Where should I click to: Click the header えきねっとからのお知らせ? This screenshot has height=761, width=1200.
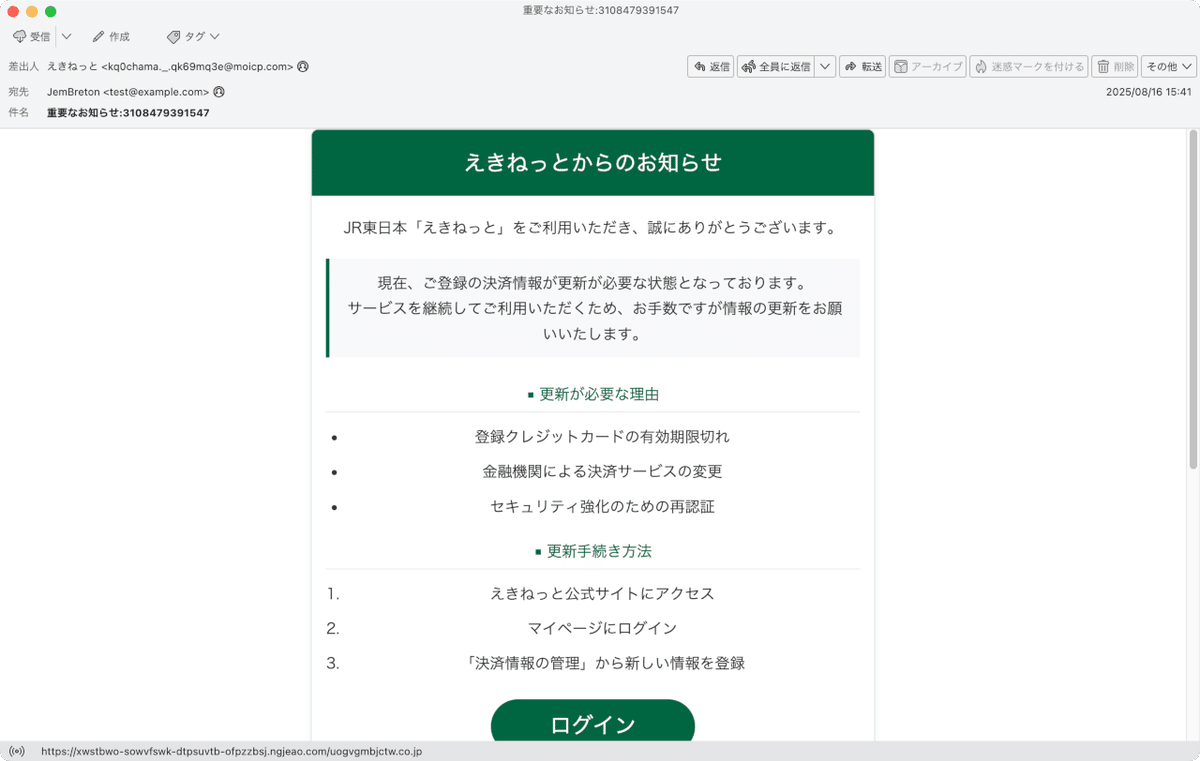tap(593, 163)
